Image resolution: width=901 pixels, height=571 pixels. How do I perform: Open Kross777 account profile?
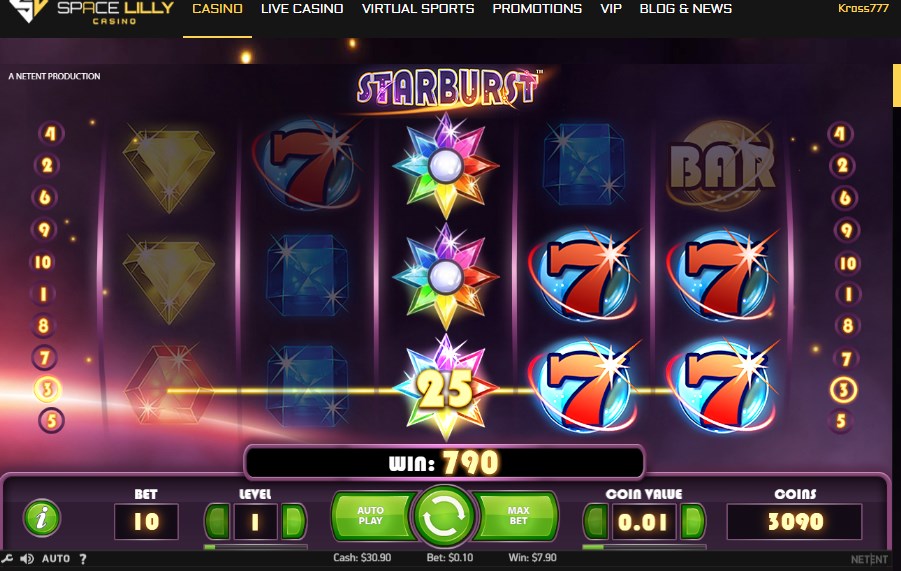pos(863,8)
